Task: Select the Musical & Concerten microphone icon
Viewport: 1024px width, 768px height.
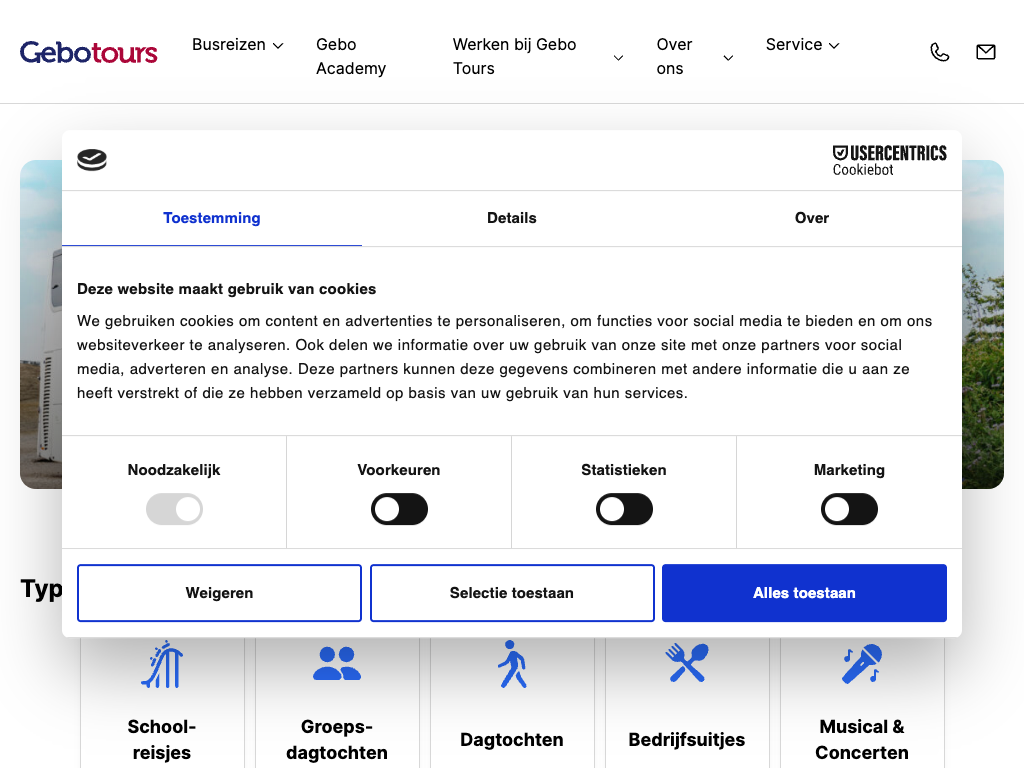Action: pos(861,663)
